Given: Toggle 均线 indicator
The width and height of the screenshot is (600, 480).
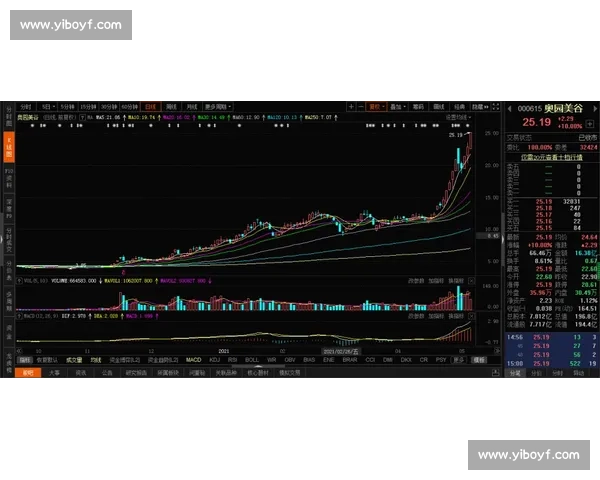Looking at the screenshot, I should pos(95,360).
